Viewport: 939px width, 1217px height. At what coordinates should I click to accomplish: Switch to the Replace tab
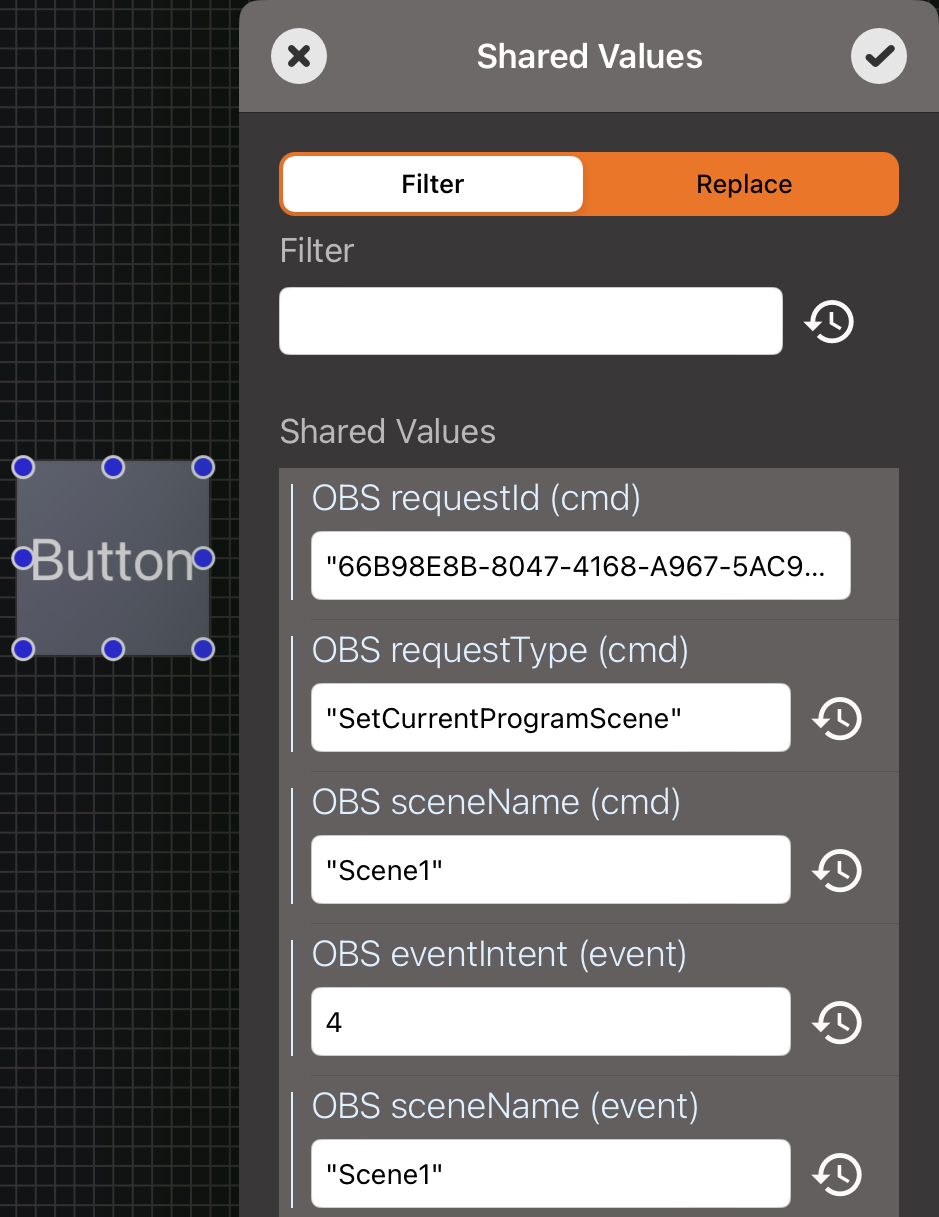[744, 184]
